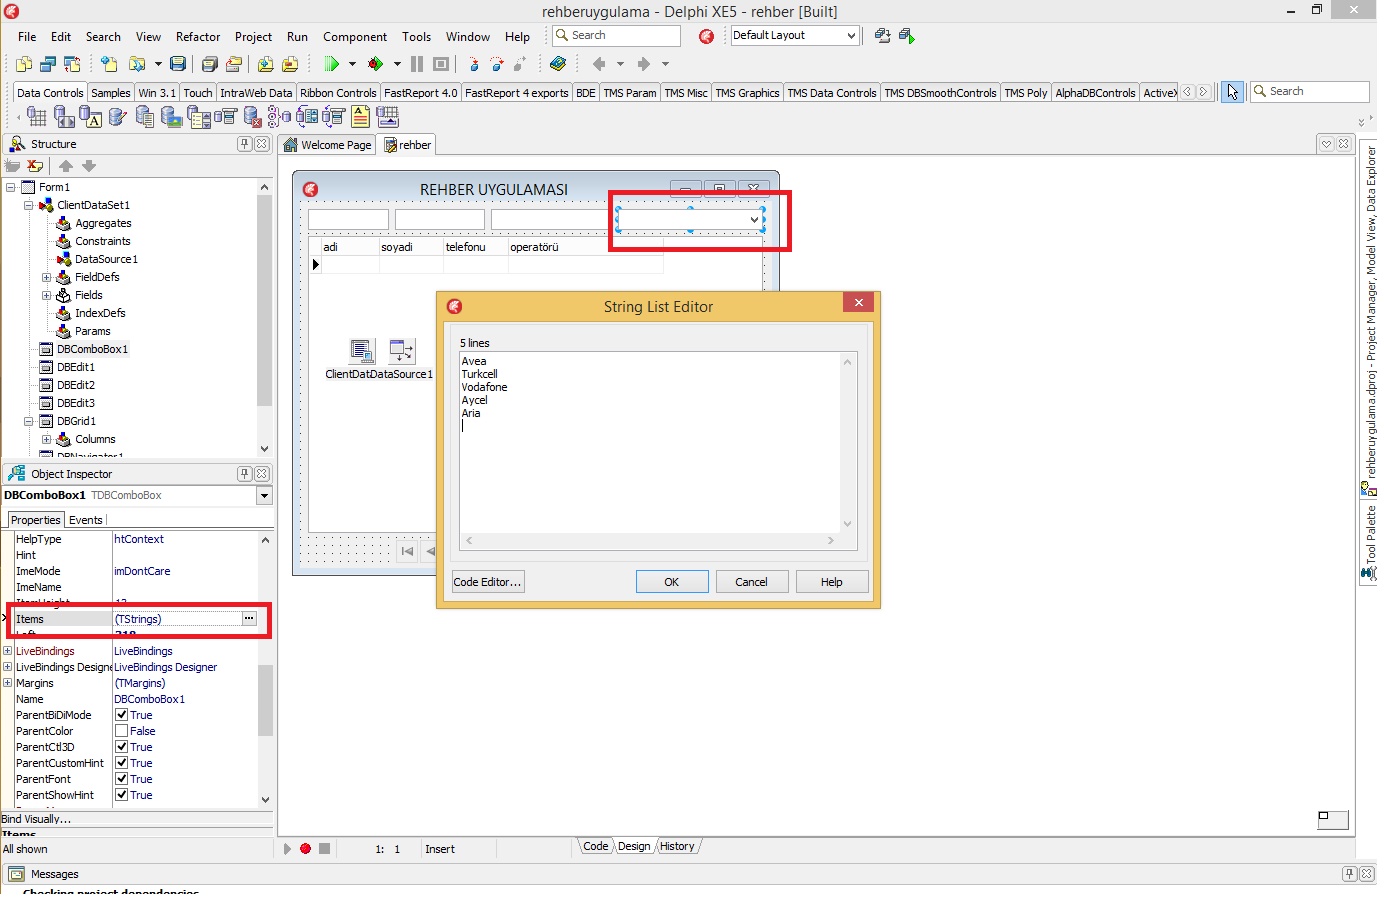Screen dimensions: 1384x902
Task: Click the Delete item icon in Structure
Action: 36,166
